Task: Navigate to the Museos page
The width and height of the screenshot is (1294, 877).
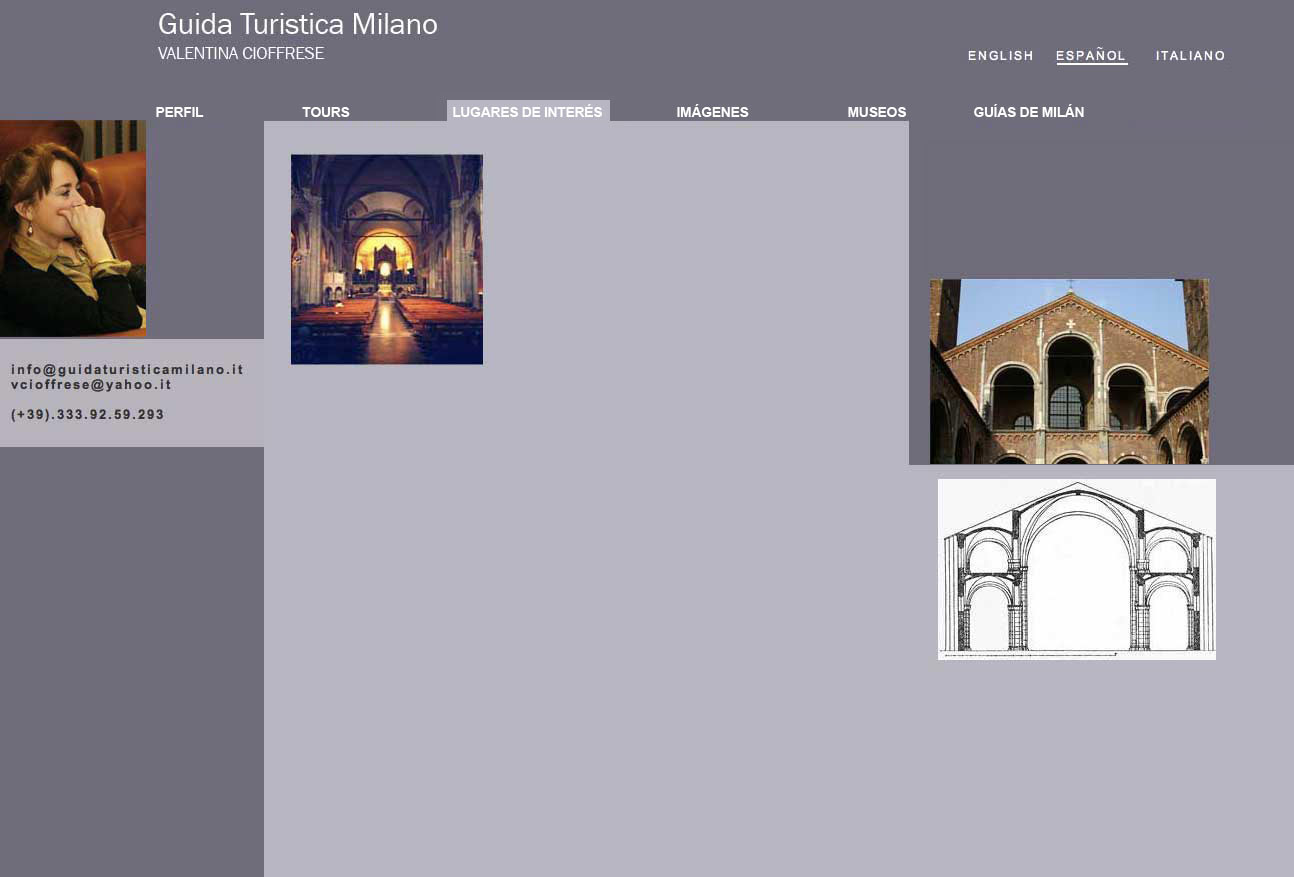Action: 877,112
